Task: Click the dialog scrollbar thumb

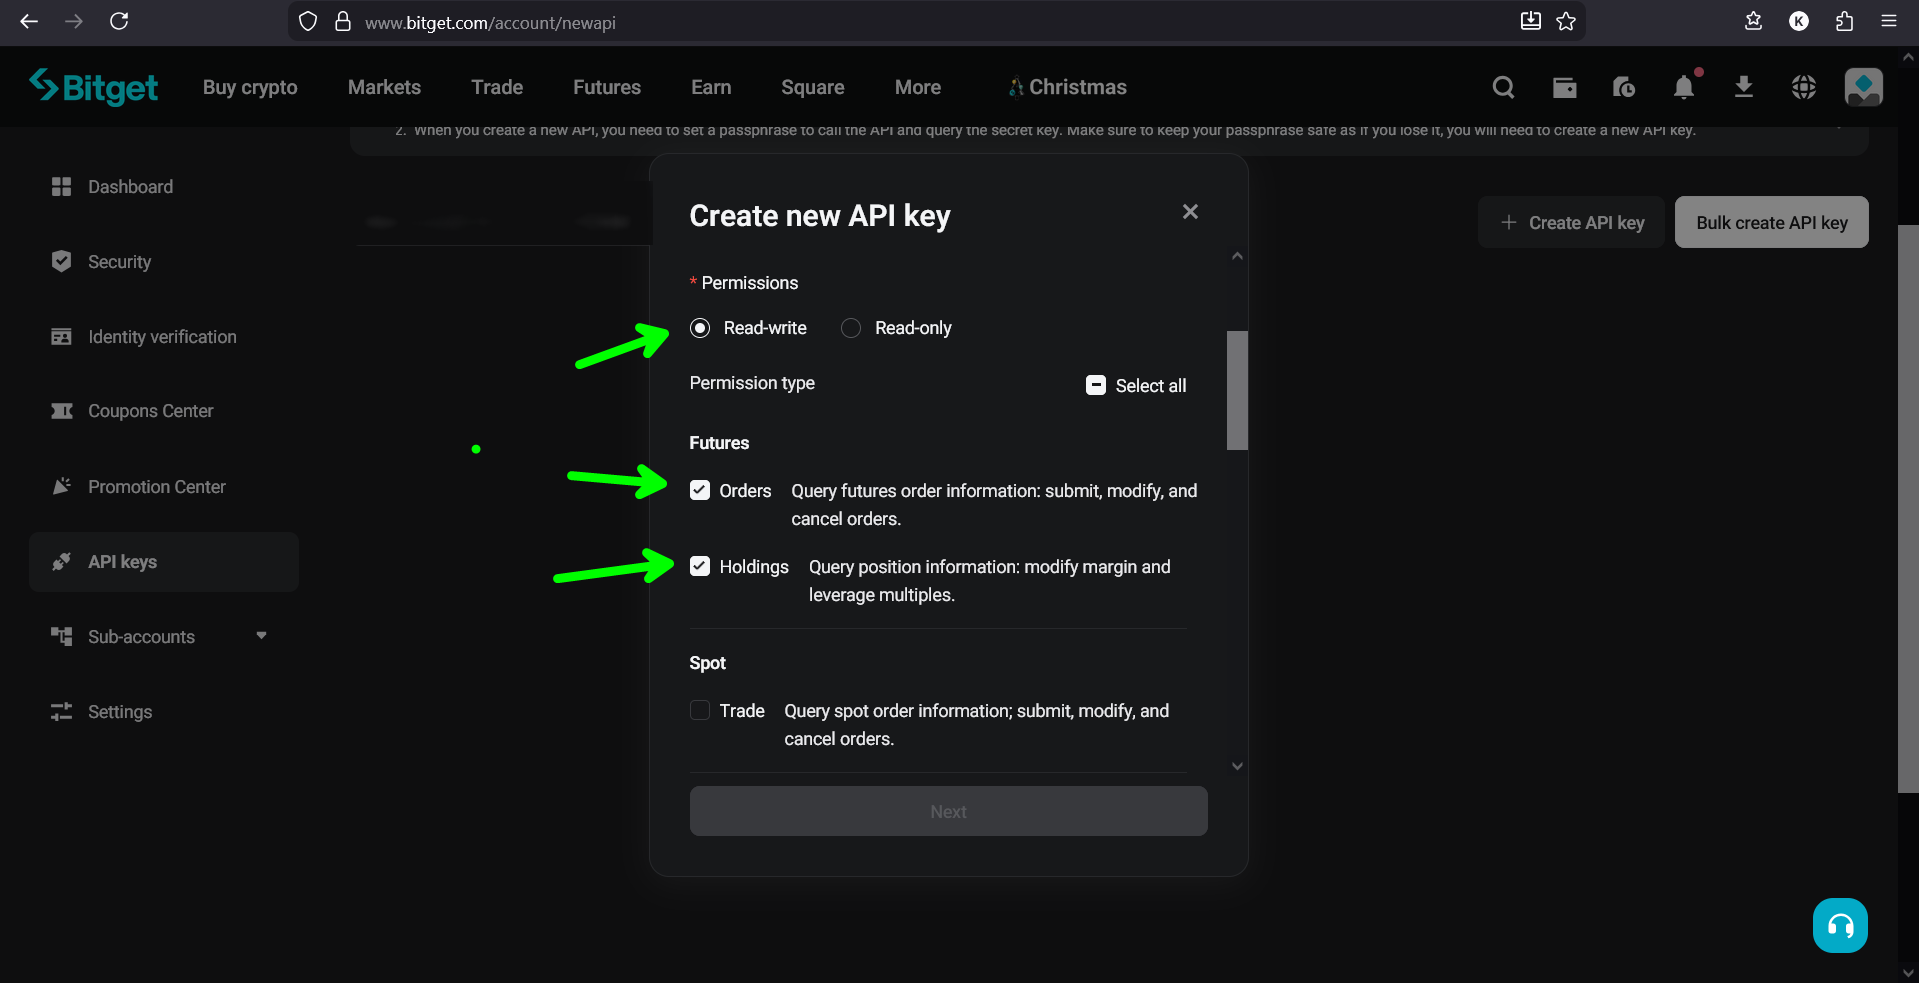Action: tap(1237, 390)
